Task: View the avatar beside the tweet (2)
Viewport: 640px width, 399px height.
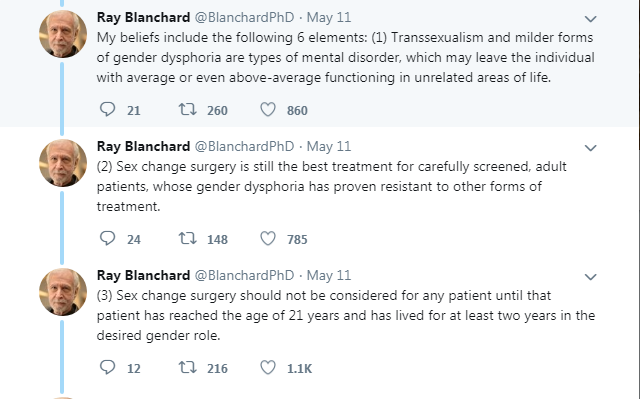Action: pyautogui.click(x=63, y=163)
